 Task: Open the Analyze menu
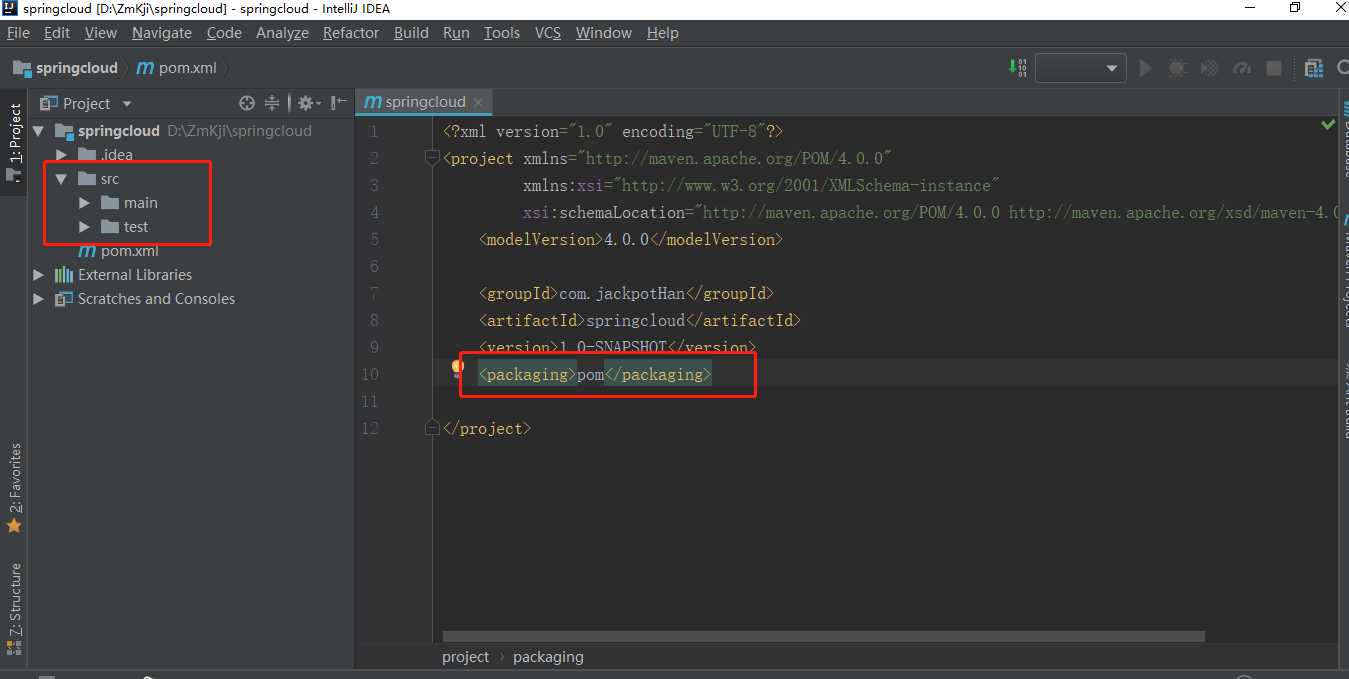pos(282,33)
